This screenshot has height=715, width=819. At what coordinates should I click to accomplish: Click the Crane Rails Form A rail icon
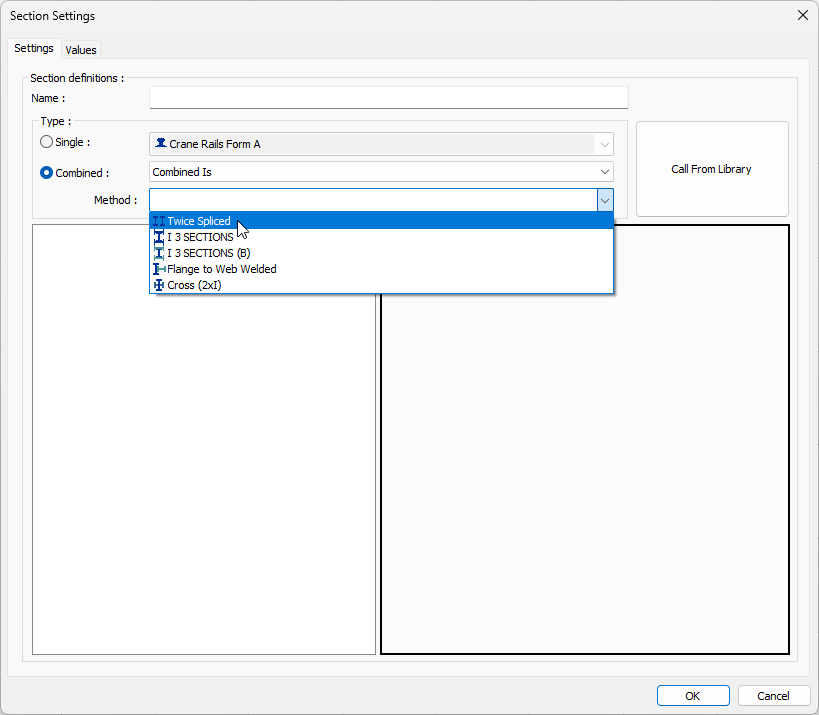point(160,144)
